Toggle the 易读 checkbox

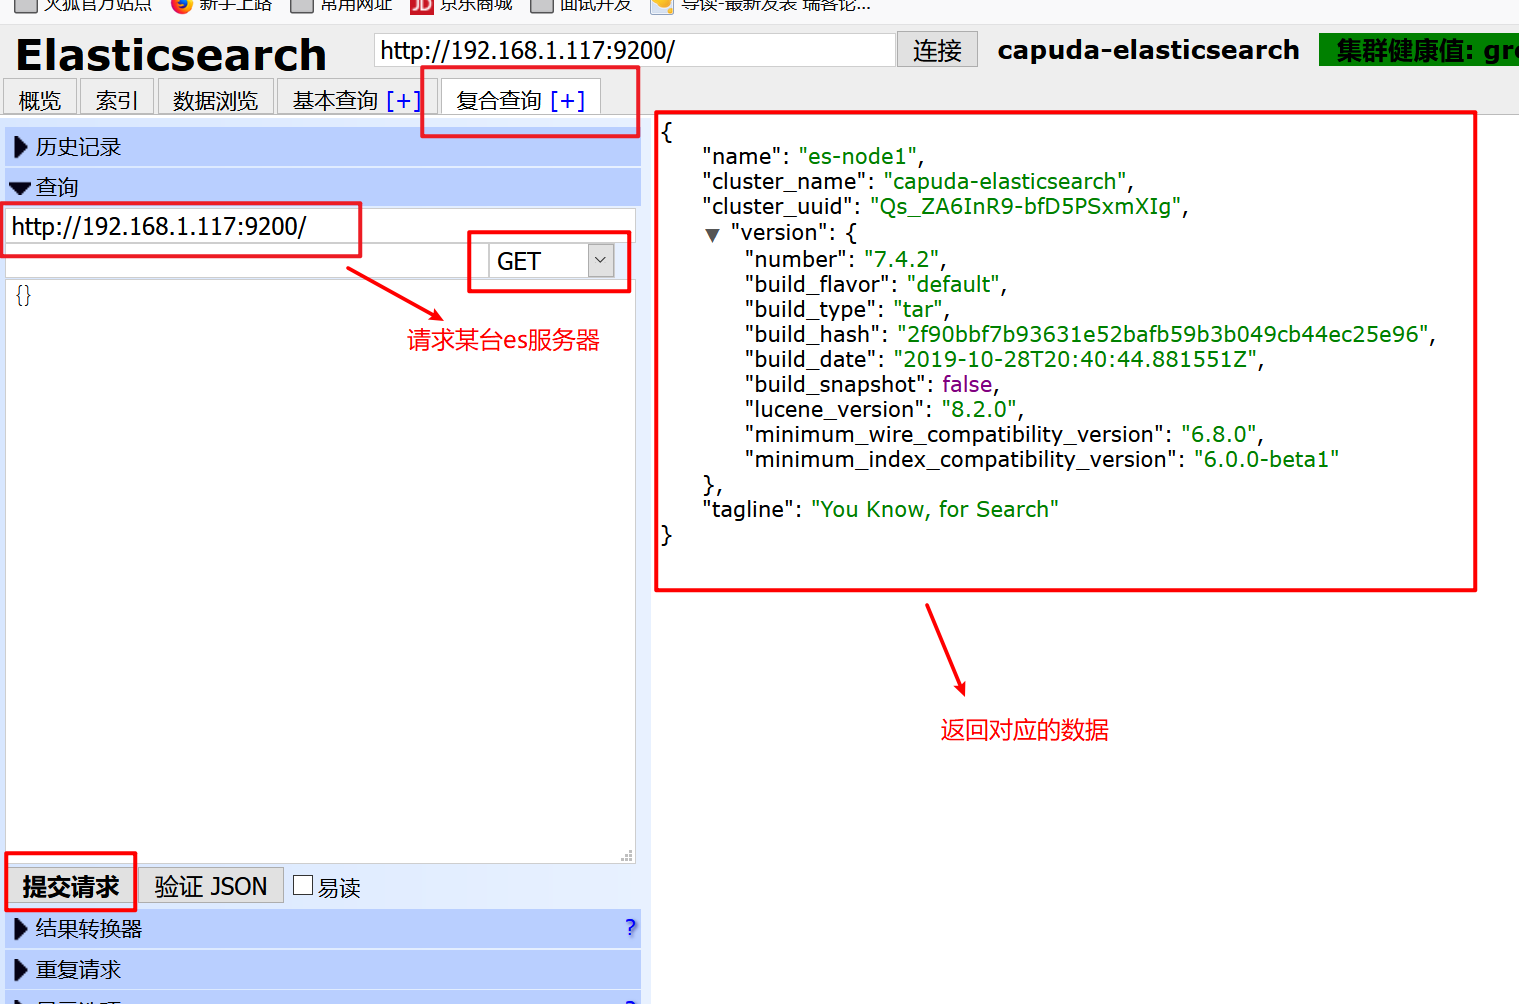(x=303, y=885)
